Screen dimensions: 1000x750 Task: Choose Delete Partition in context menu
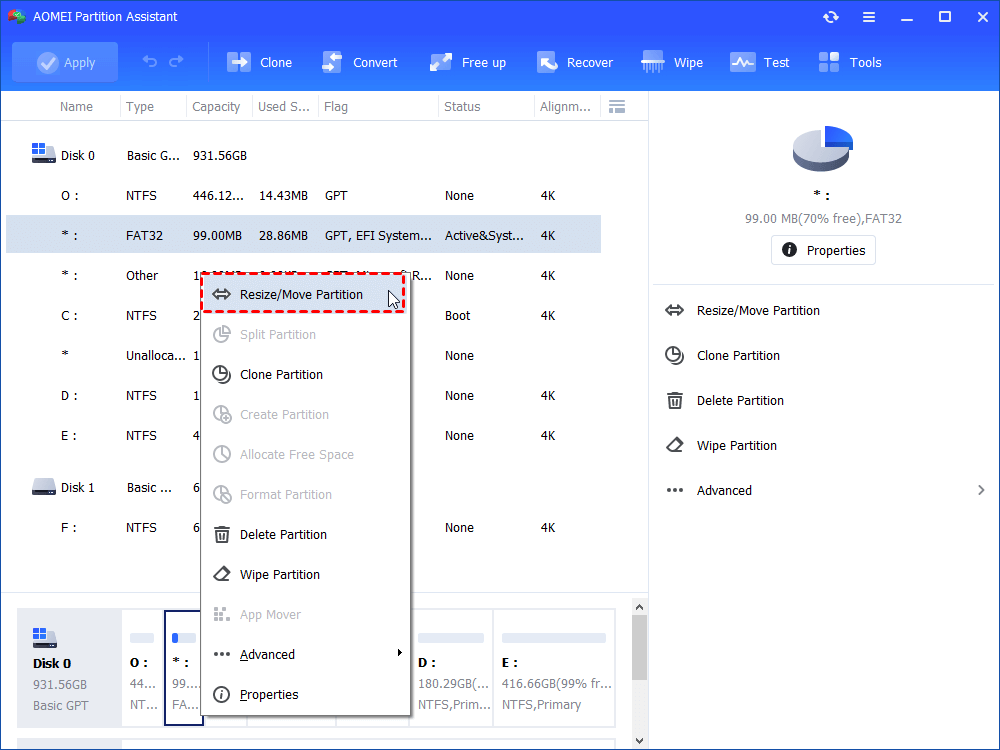point(305,534)
